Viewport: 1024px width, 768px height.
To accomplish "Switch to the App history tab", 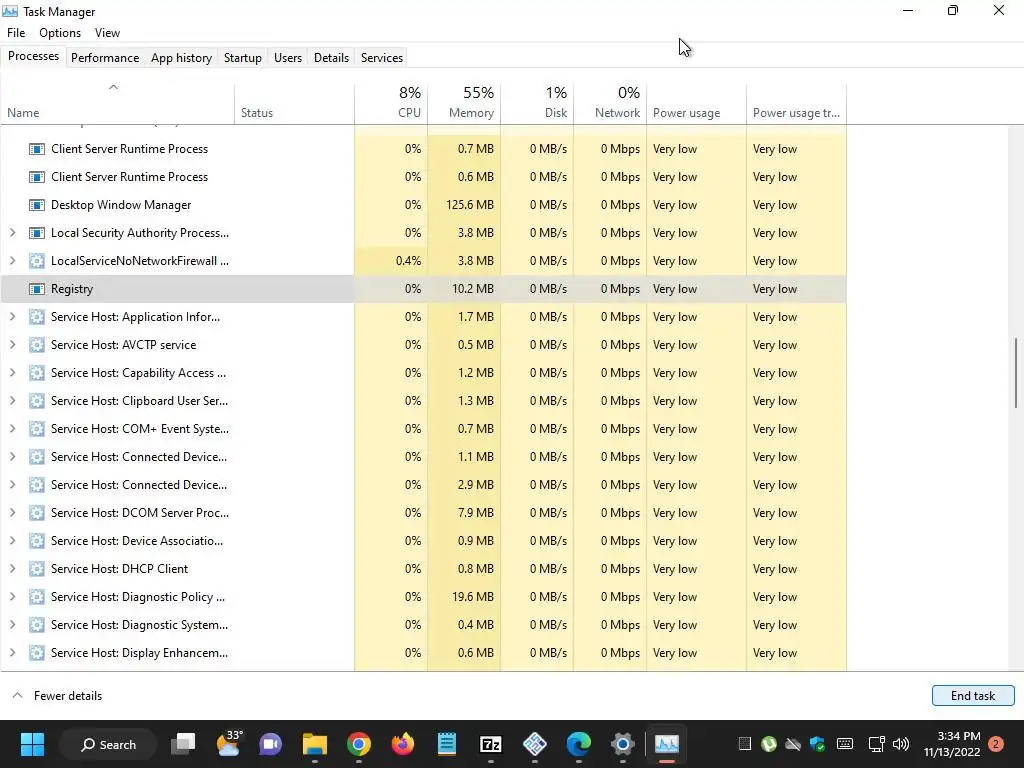I will (182, 57).
